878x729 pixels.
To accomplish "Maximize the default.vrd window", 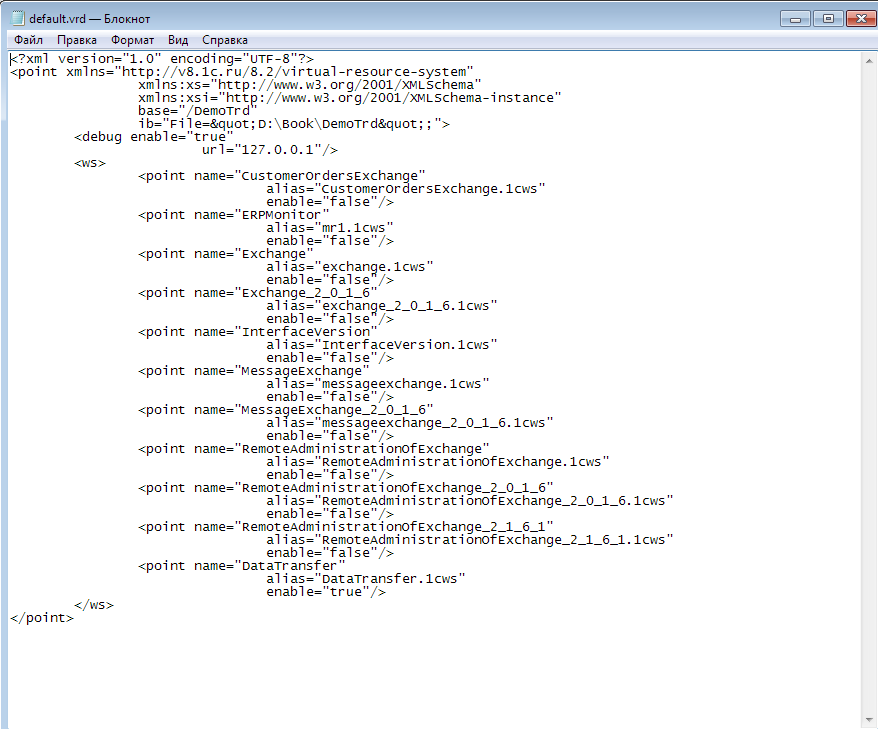I will click(827, 18).
